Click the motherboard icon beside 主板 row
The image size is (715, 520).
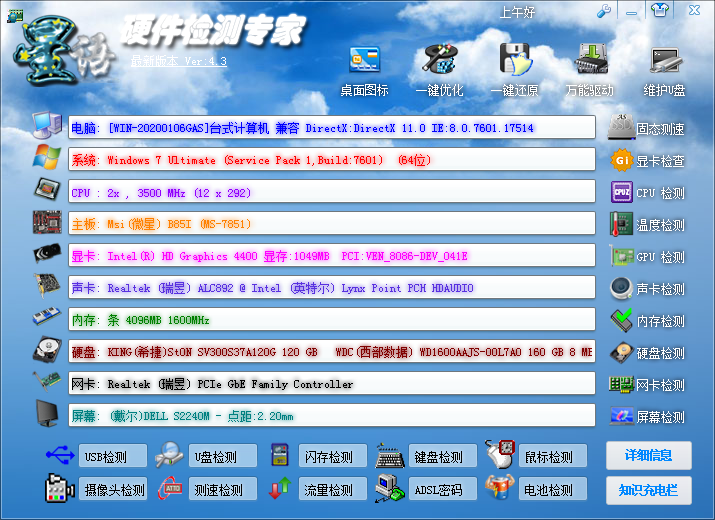(x=47, y=222)
